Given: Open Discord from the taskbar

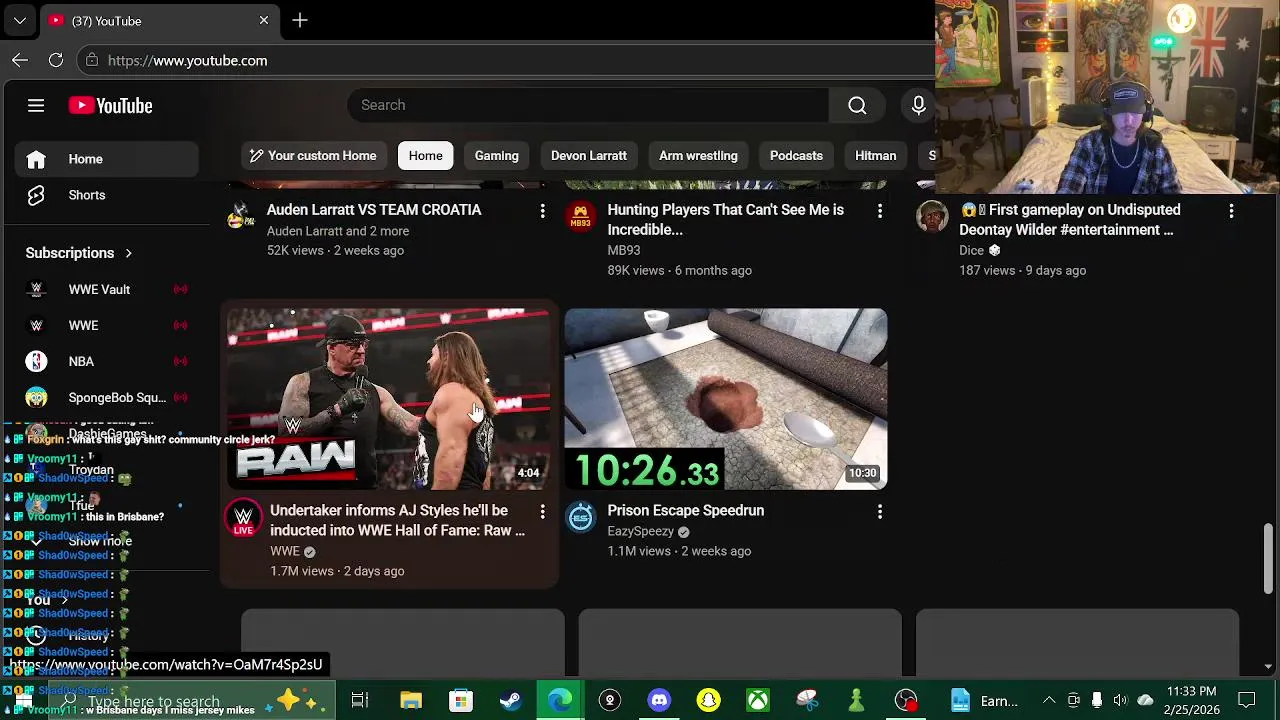Looking at the screenshot, I should [x=659, y=701].
